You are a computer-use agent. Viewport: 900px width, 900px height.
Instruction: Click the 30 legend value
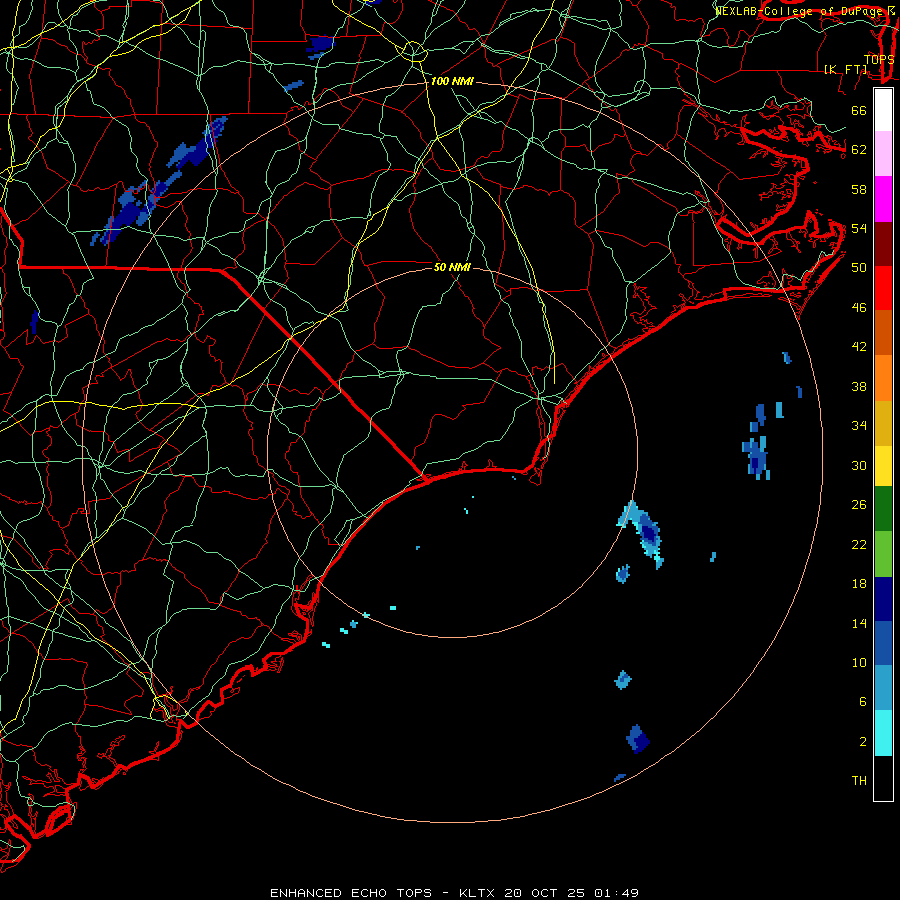pyautogui.click(x=859, y=465)
